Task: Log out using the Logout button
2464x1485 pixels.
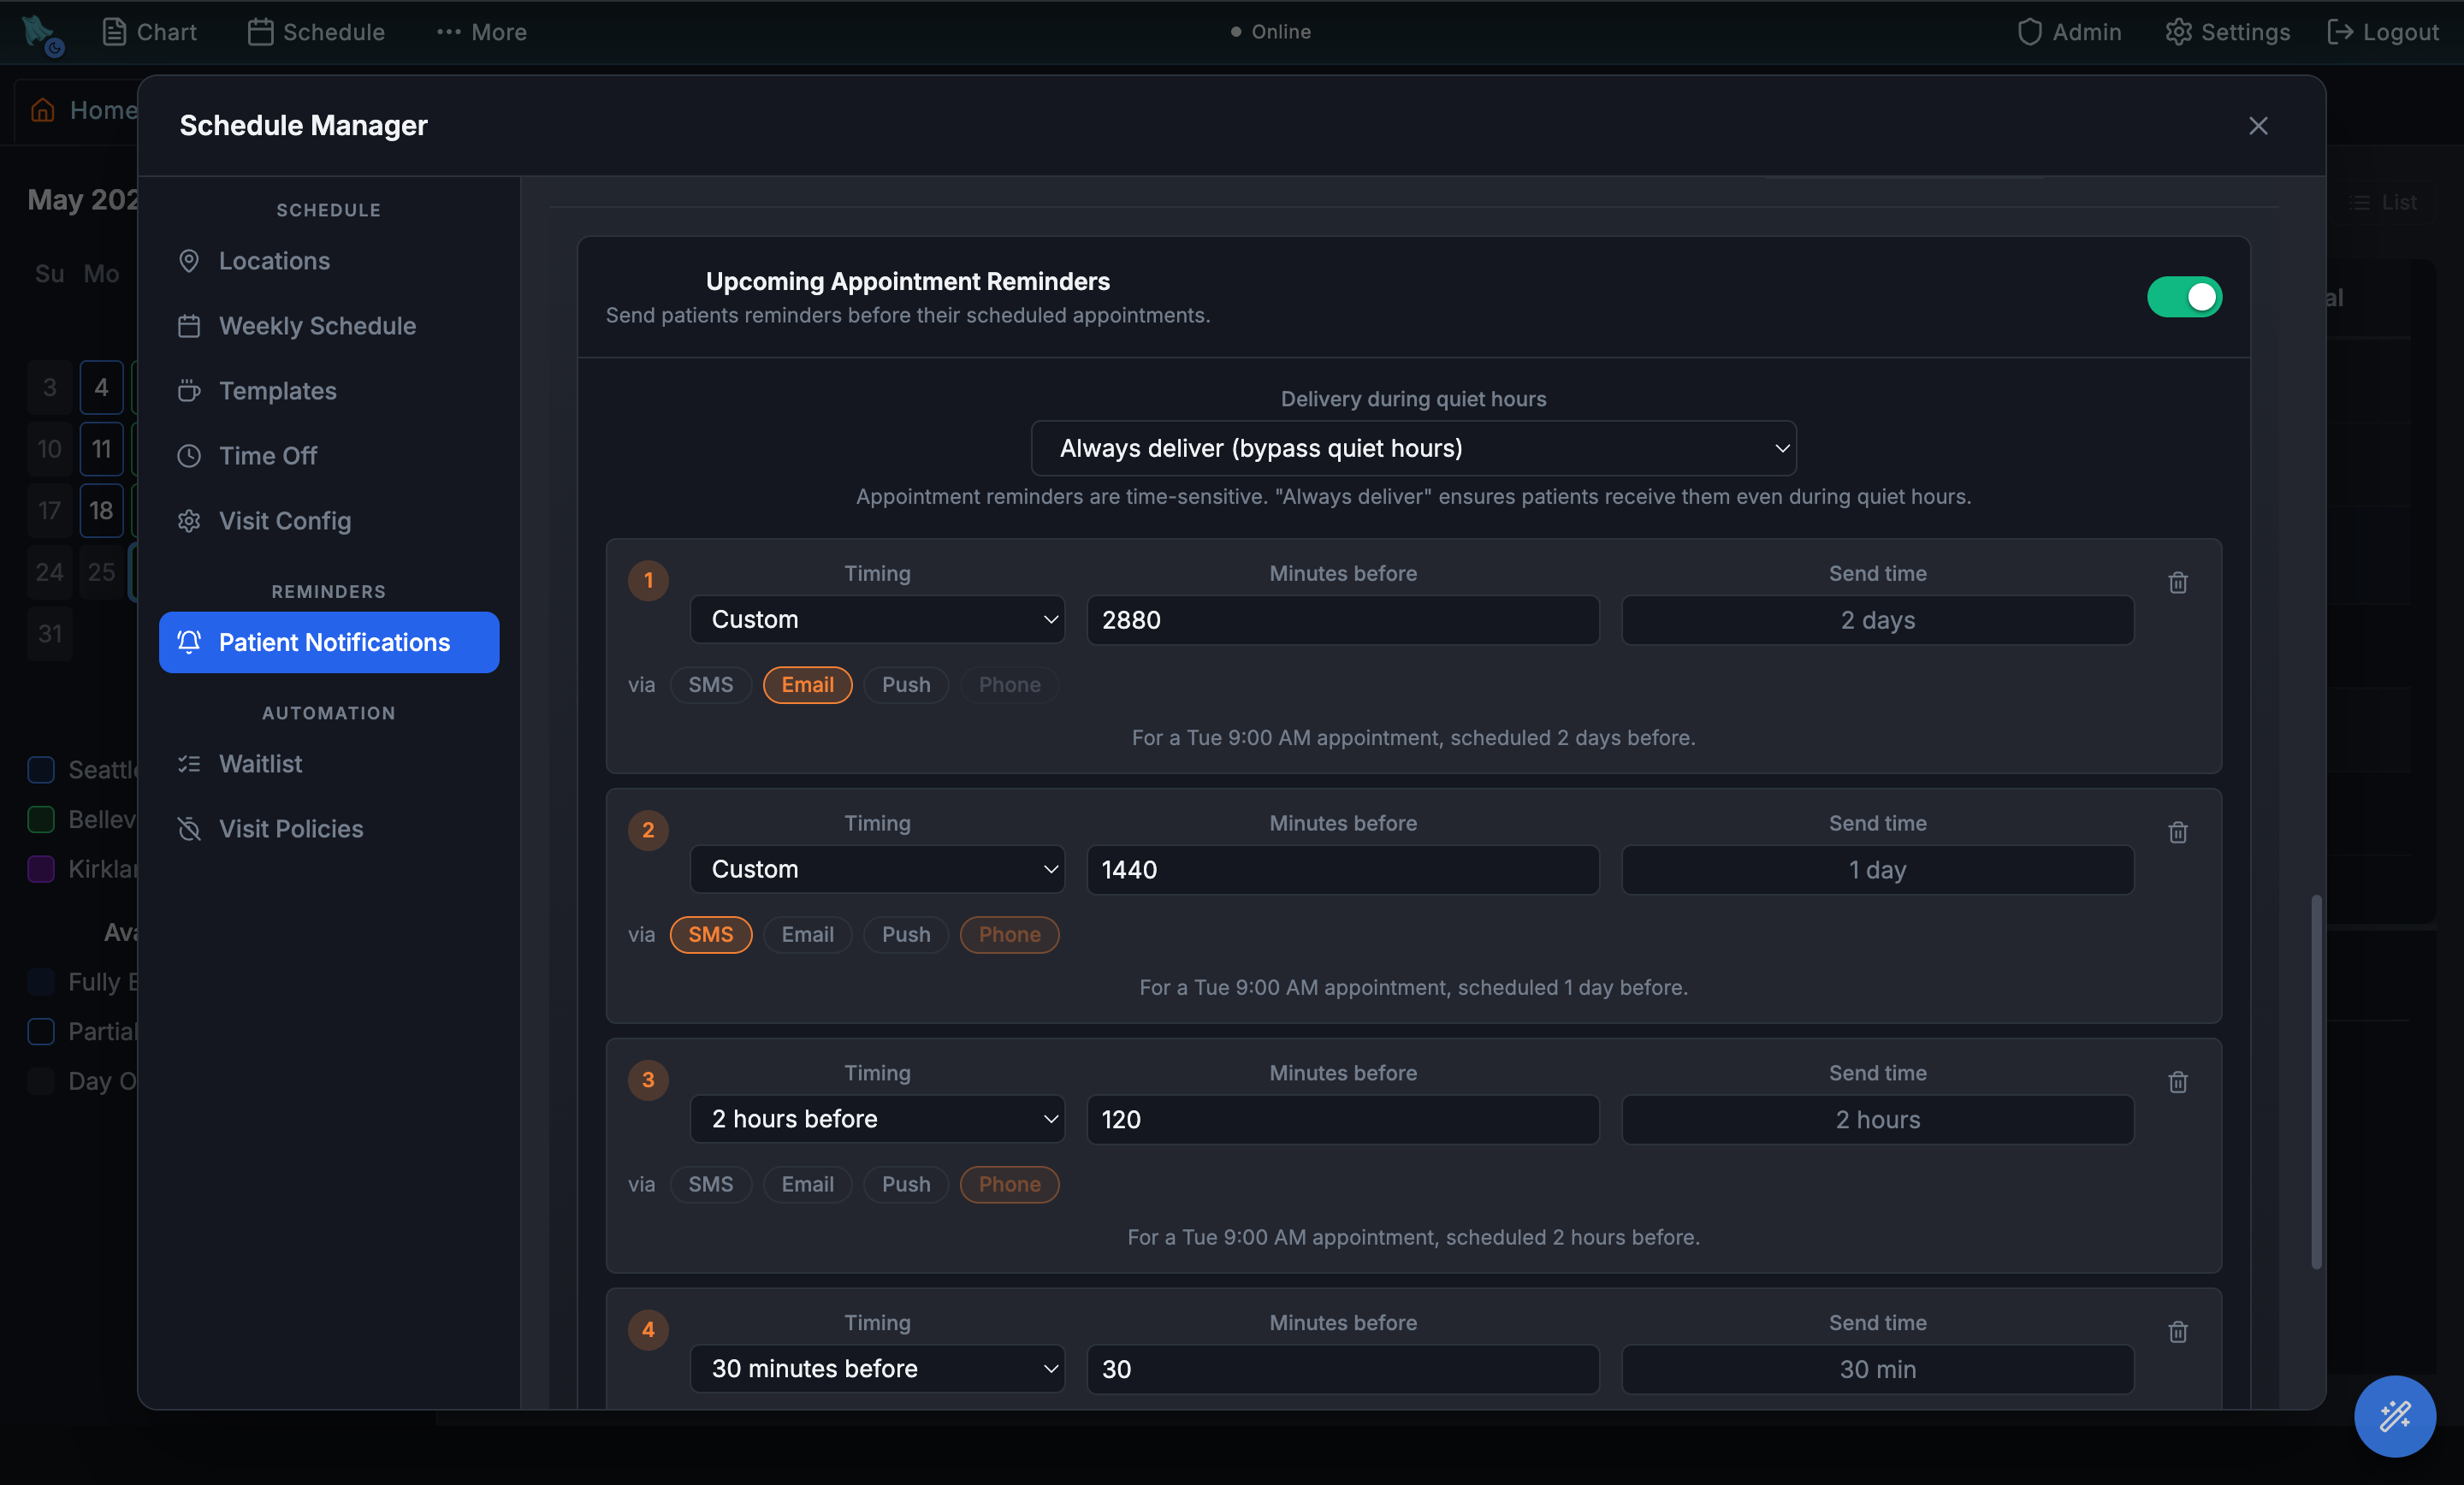Action: (x=2383, y=32)
